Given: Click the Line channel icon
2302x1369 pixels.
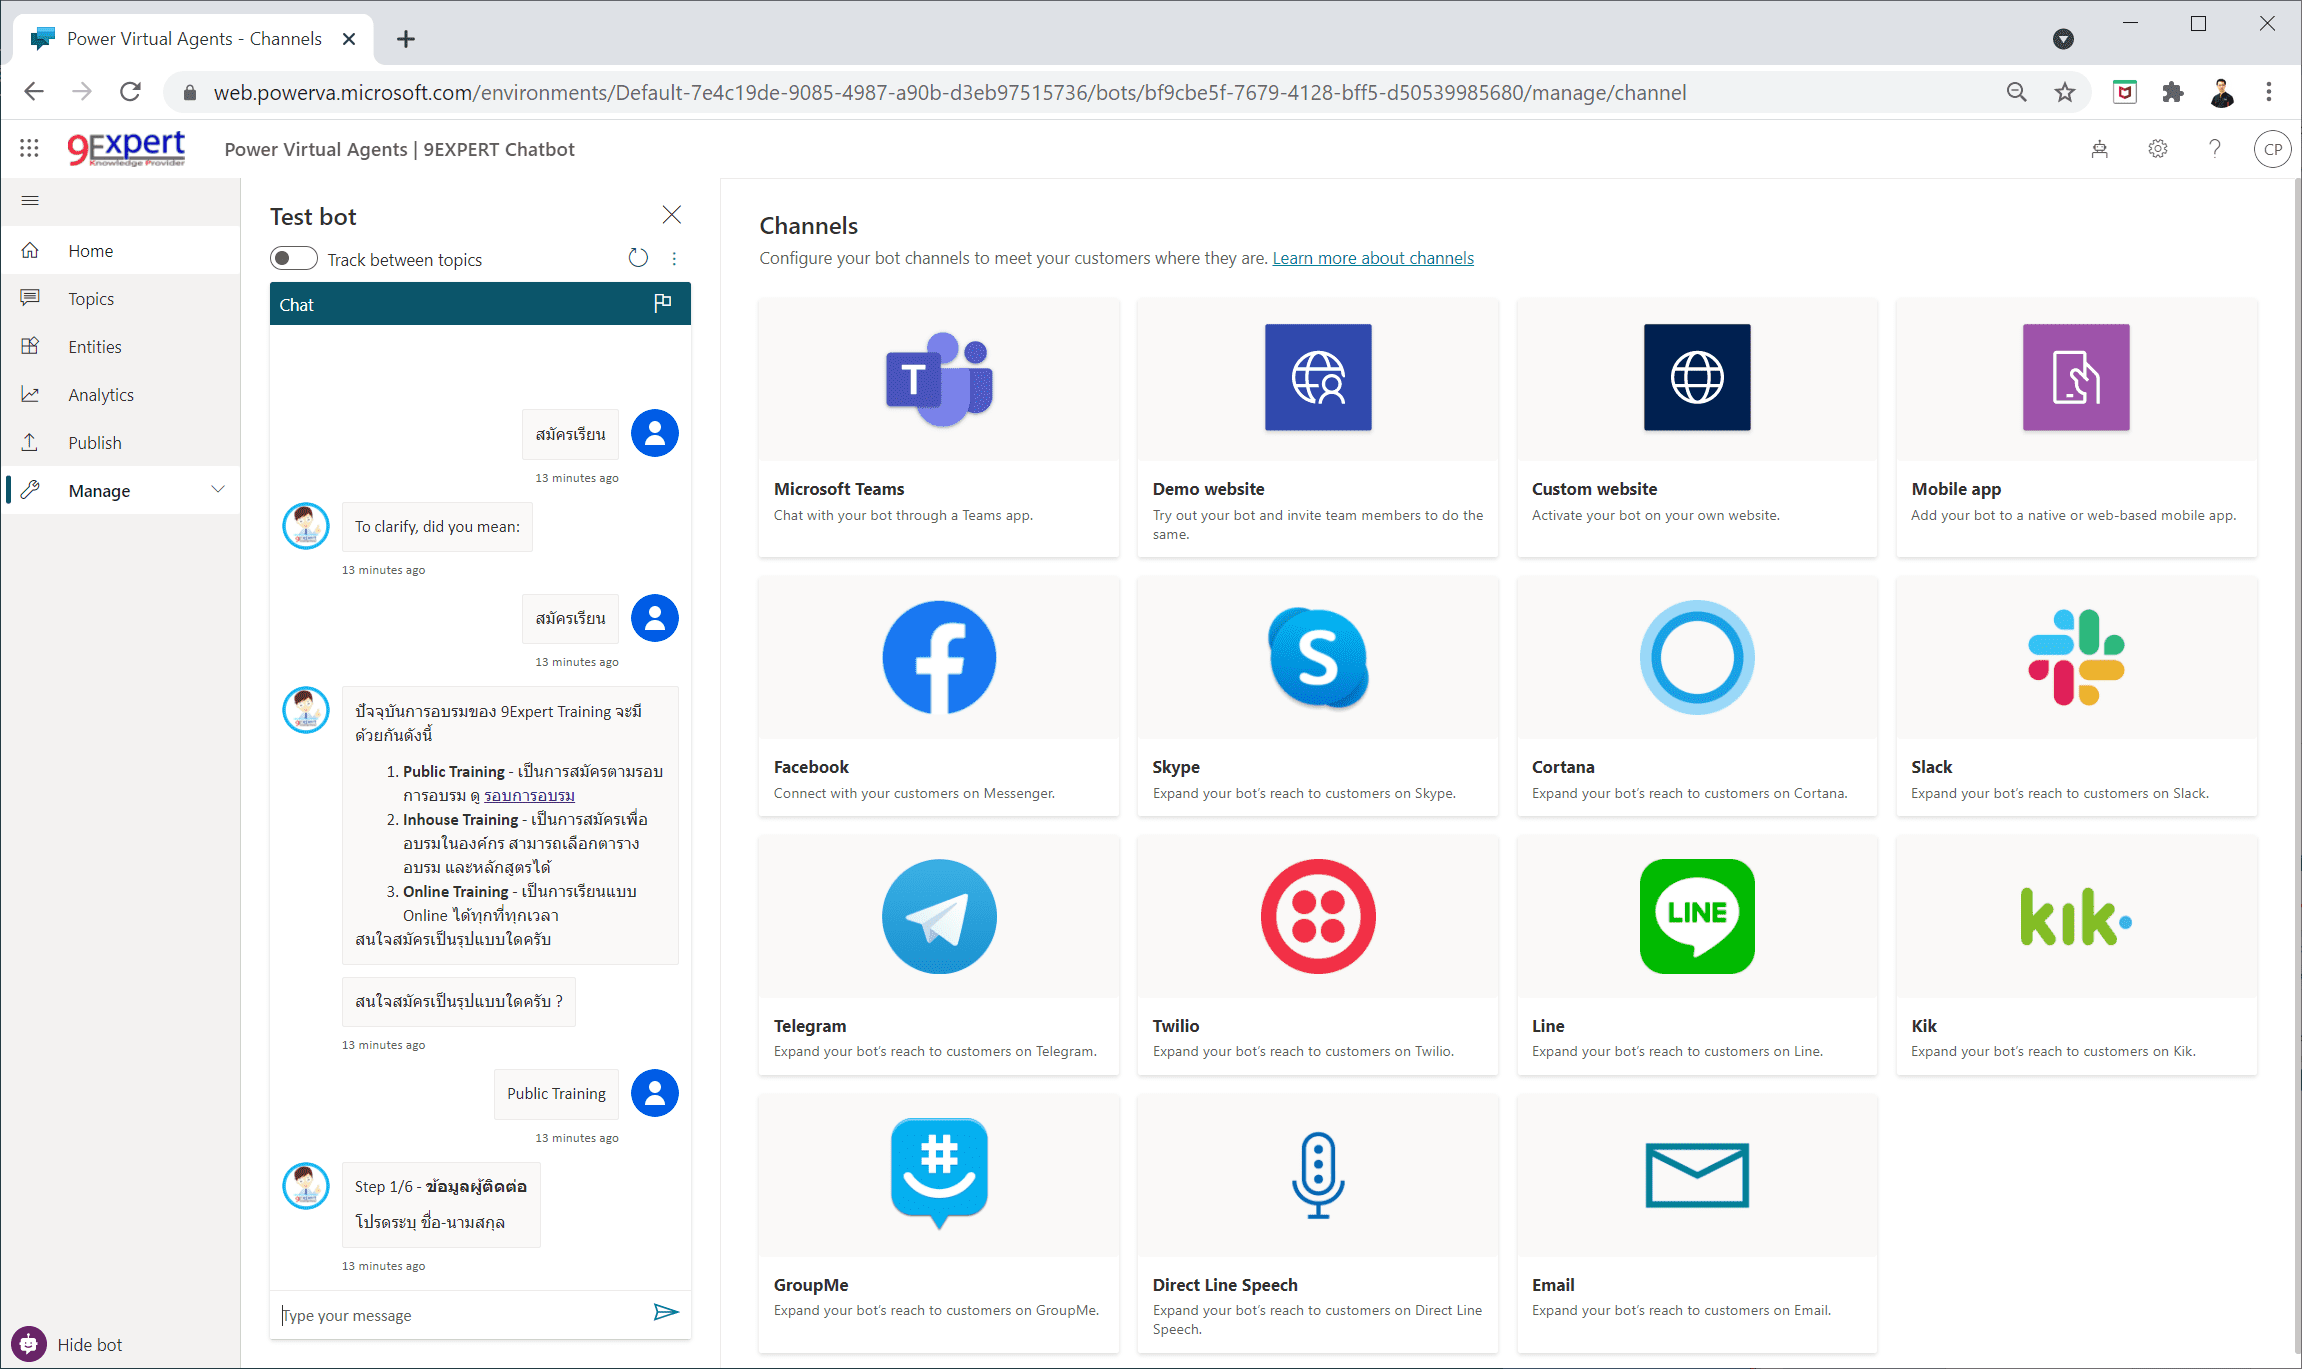Looking at the screenshot, I should click(1696, 914).
